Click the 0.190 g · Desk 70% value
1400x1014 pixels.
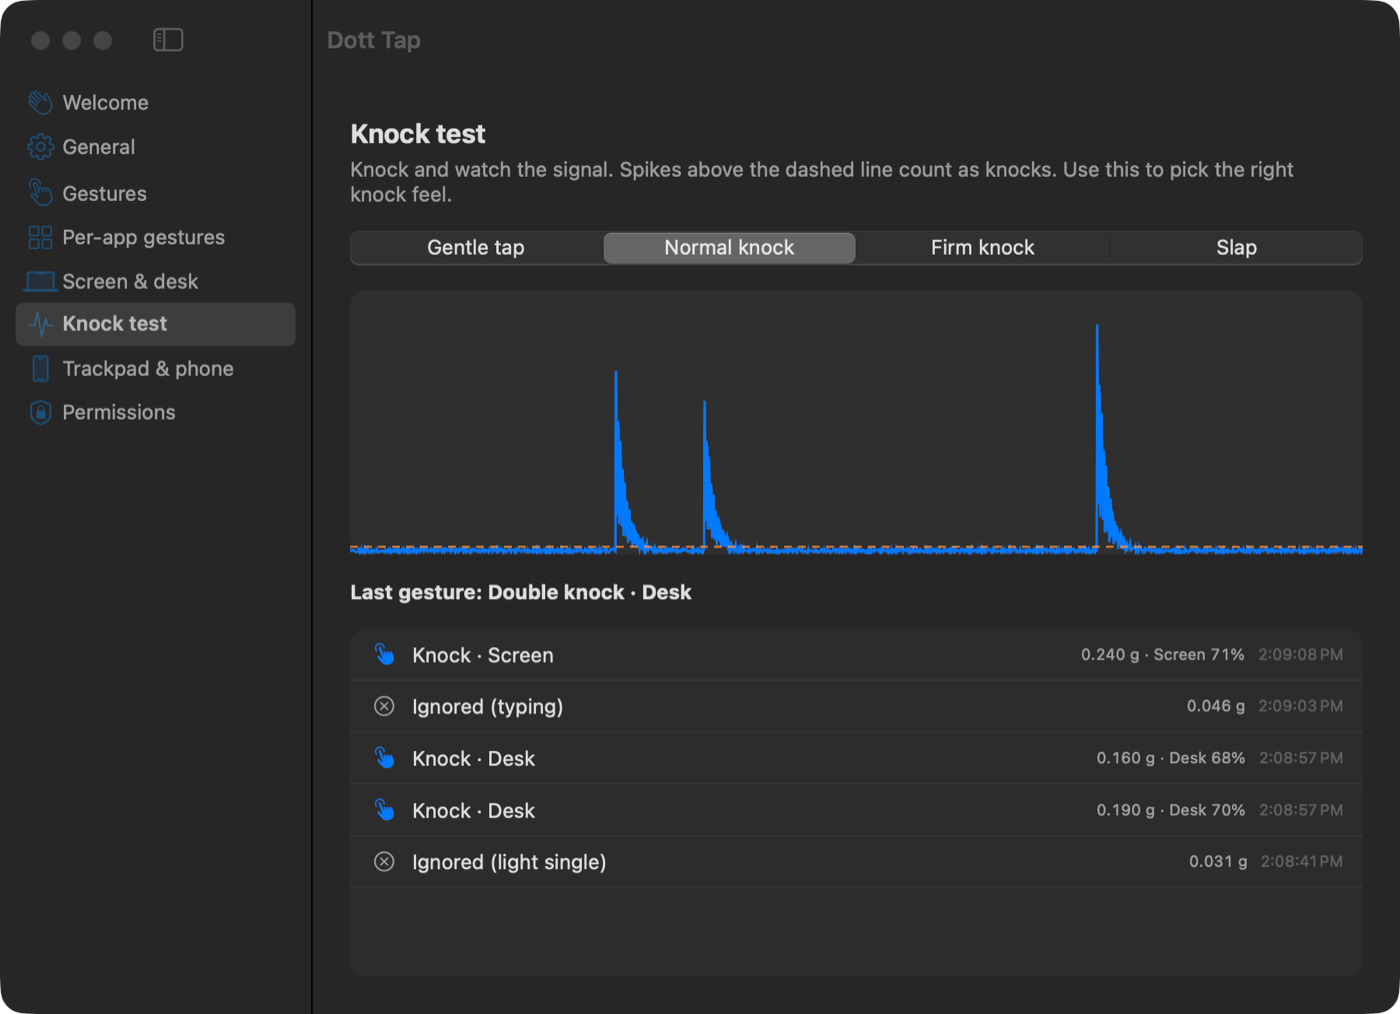click(x=1170, y=810)
